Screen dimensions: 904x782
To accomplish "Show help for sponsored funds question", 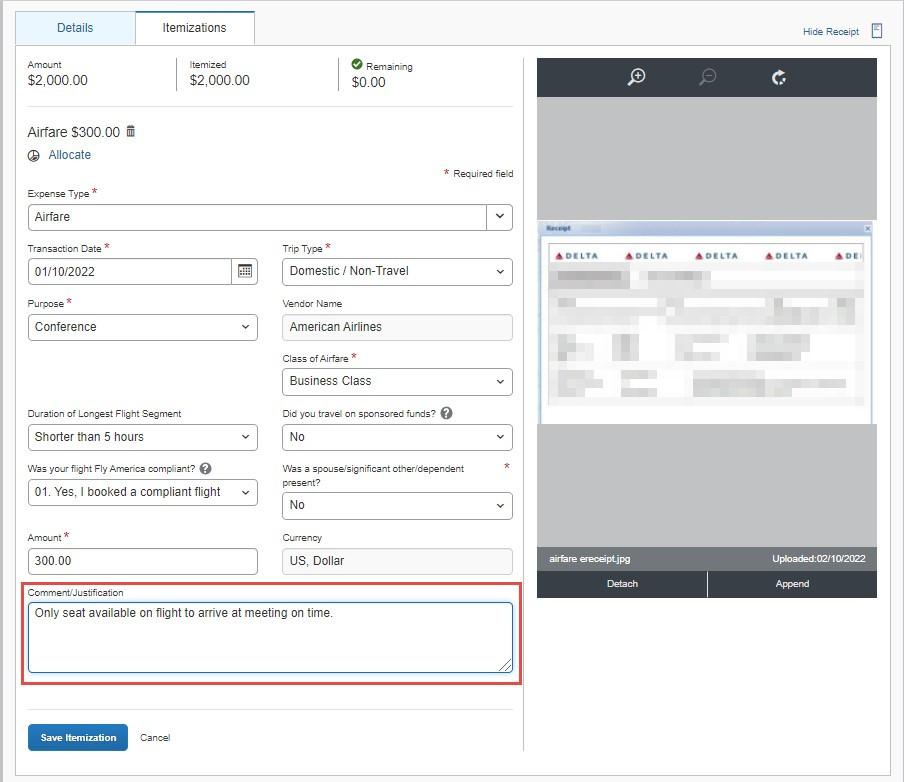I will (446, 413).
